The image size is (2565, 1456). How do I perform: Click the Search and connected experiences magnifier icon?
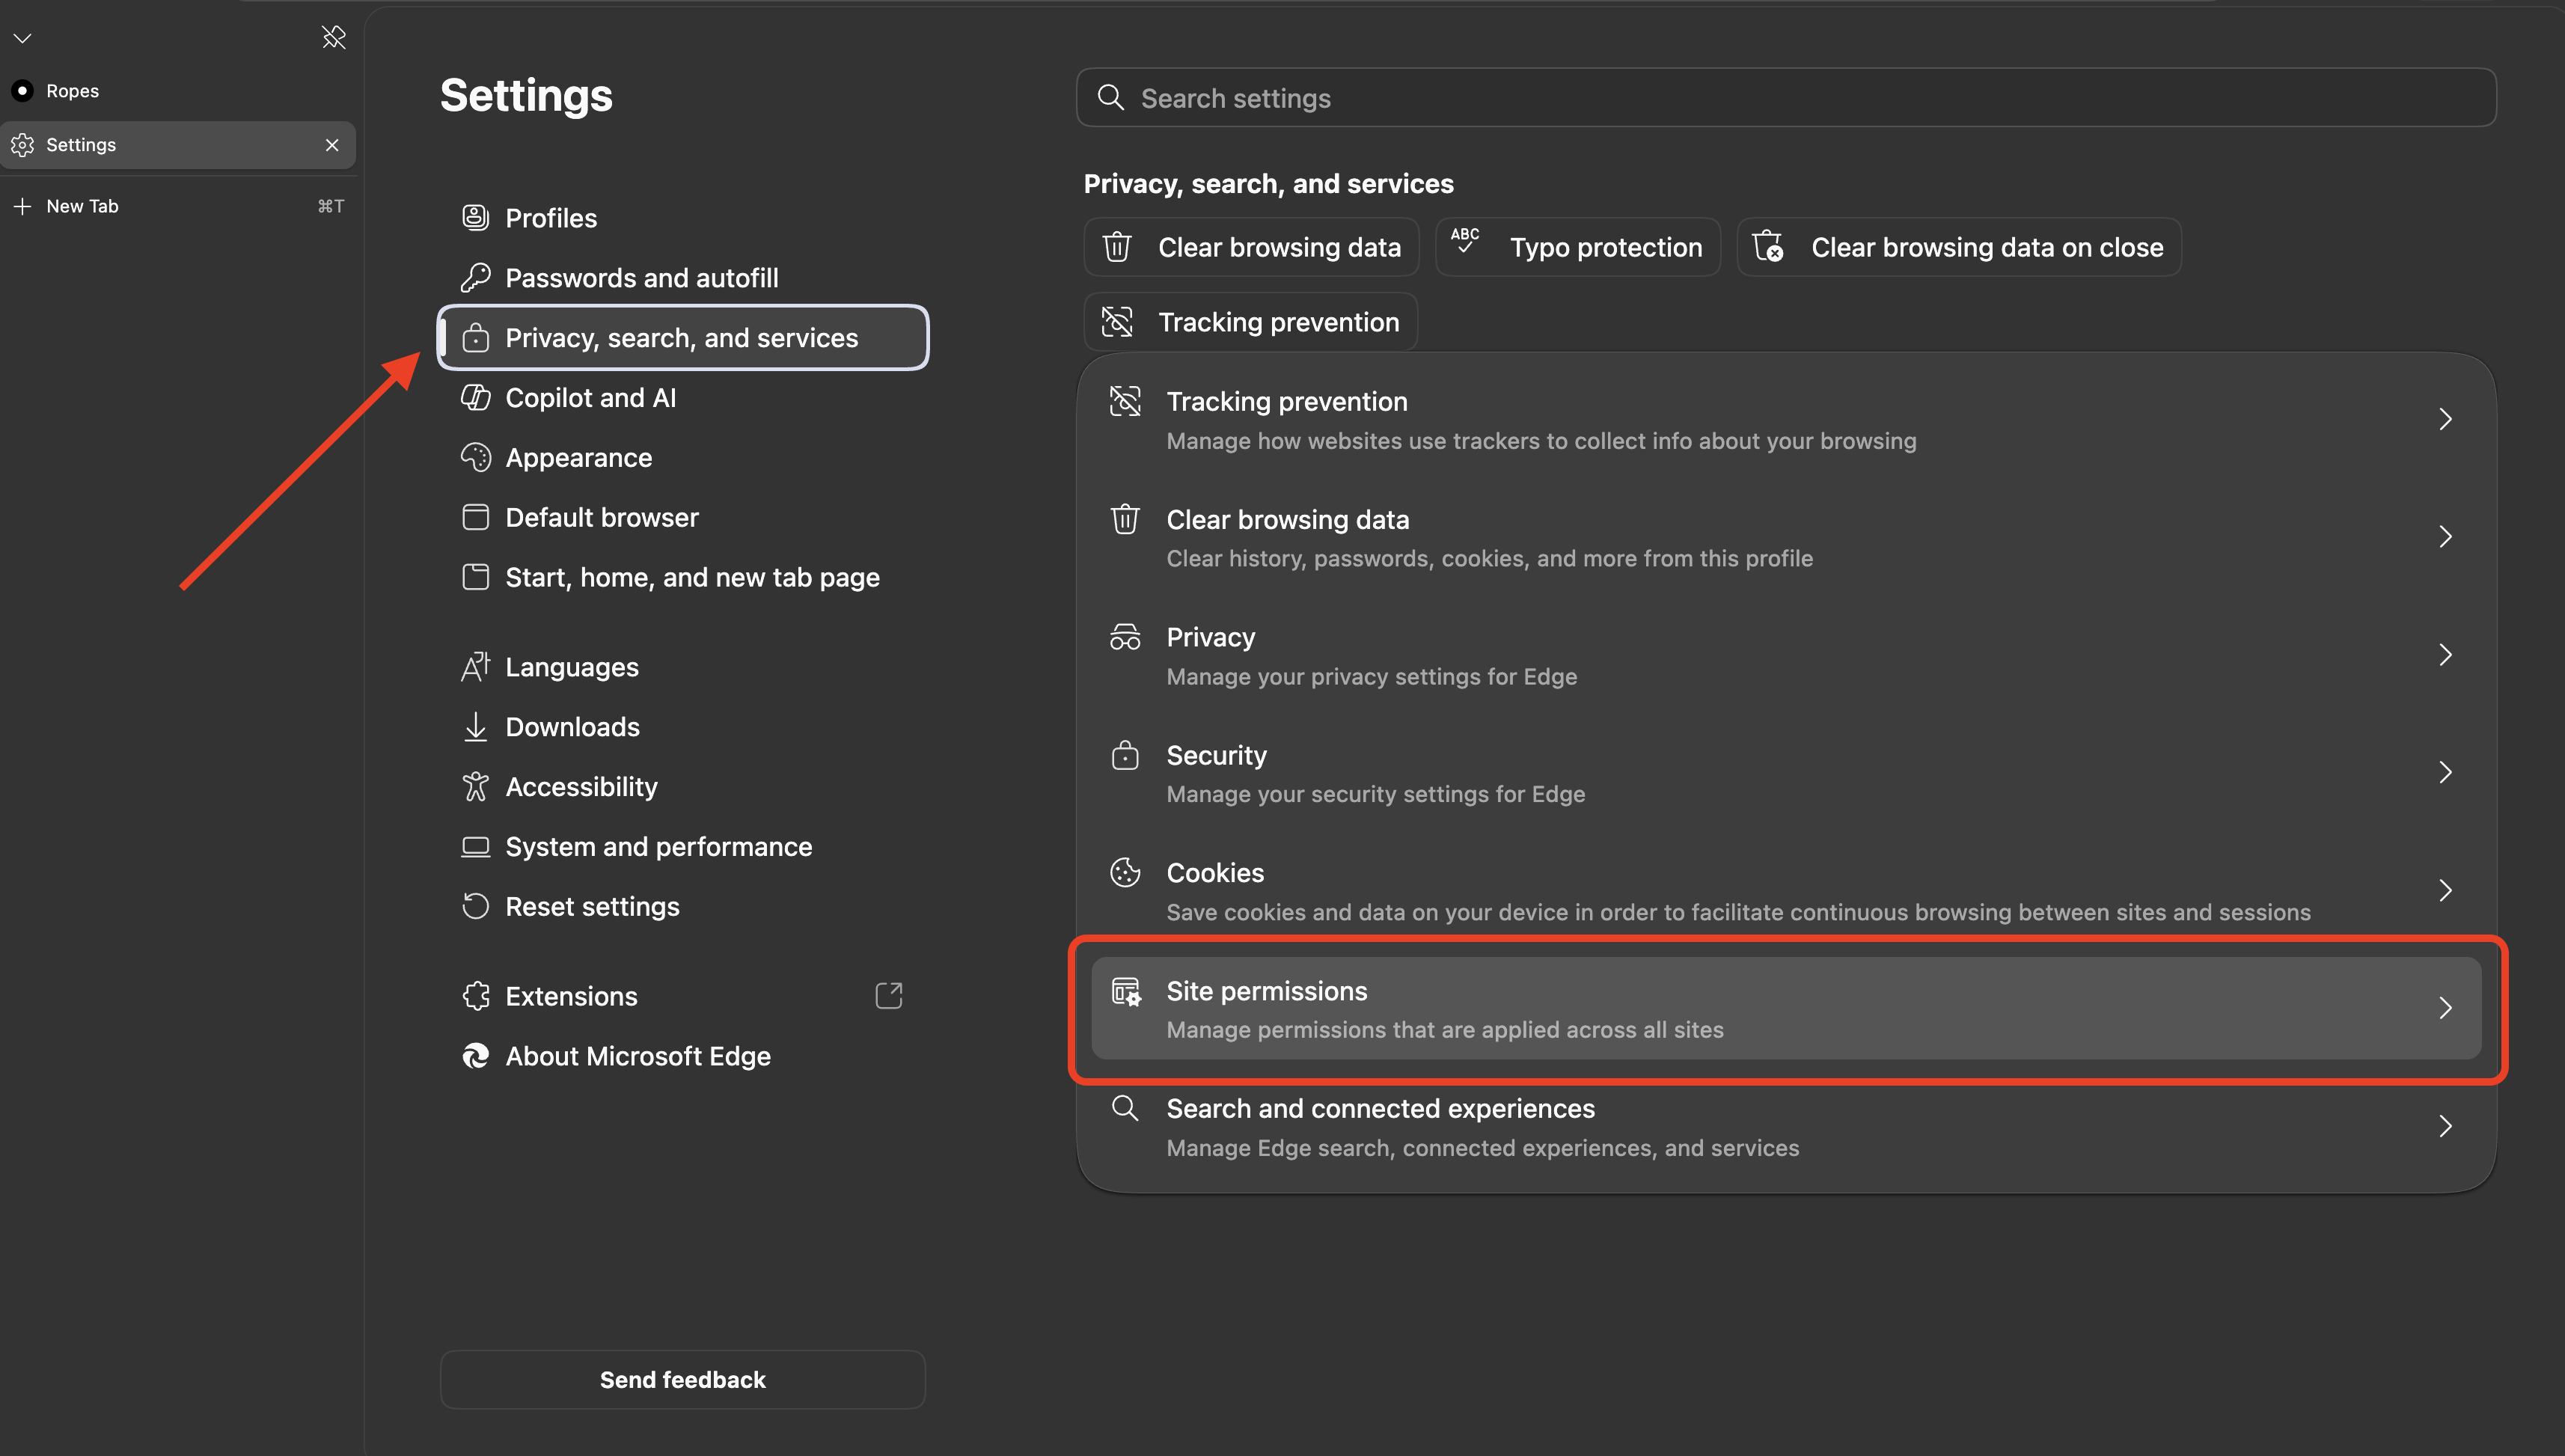click(1125, 1108)
